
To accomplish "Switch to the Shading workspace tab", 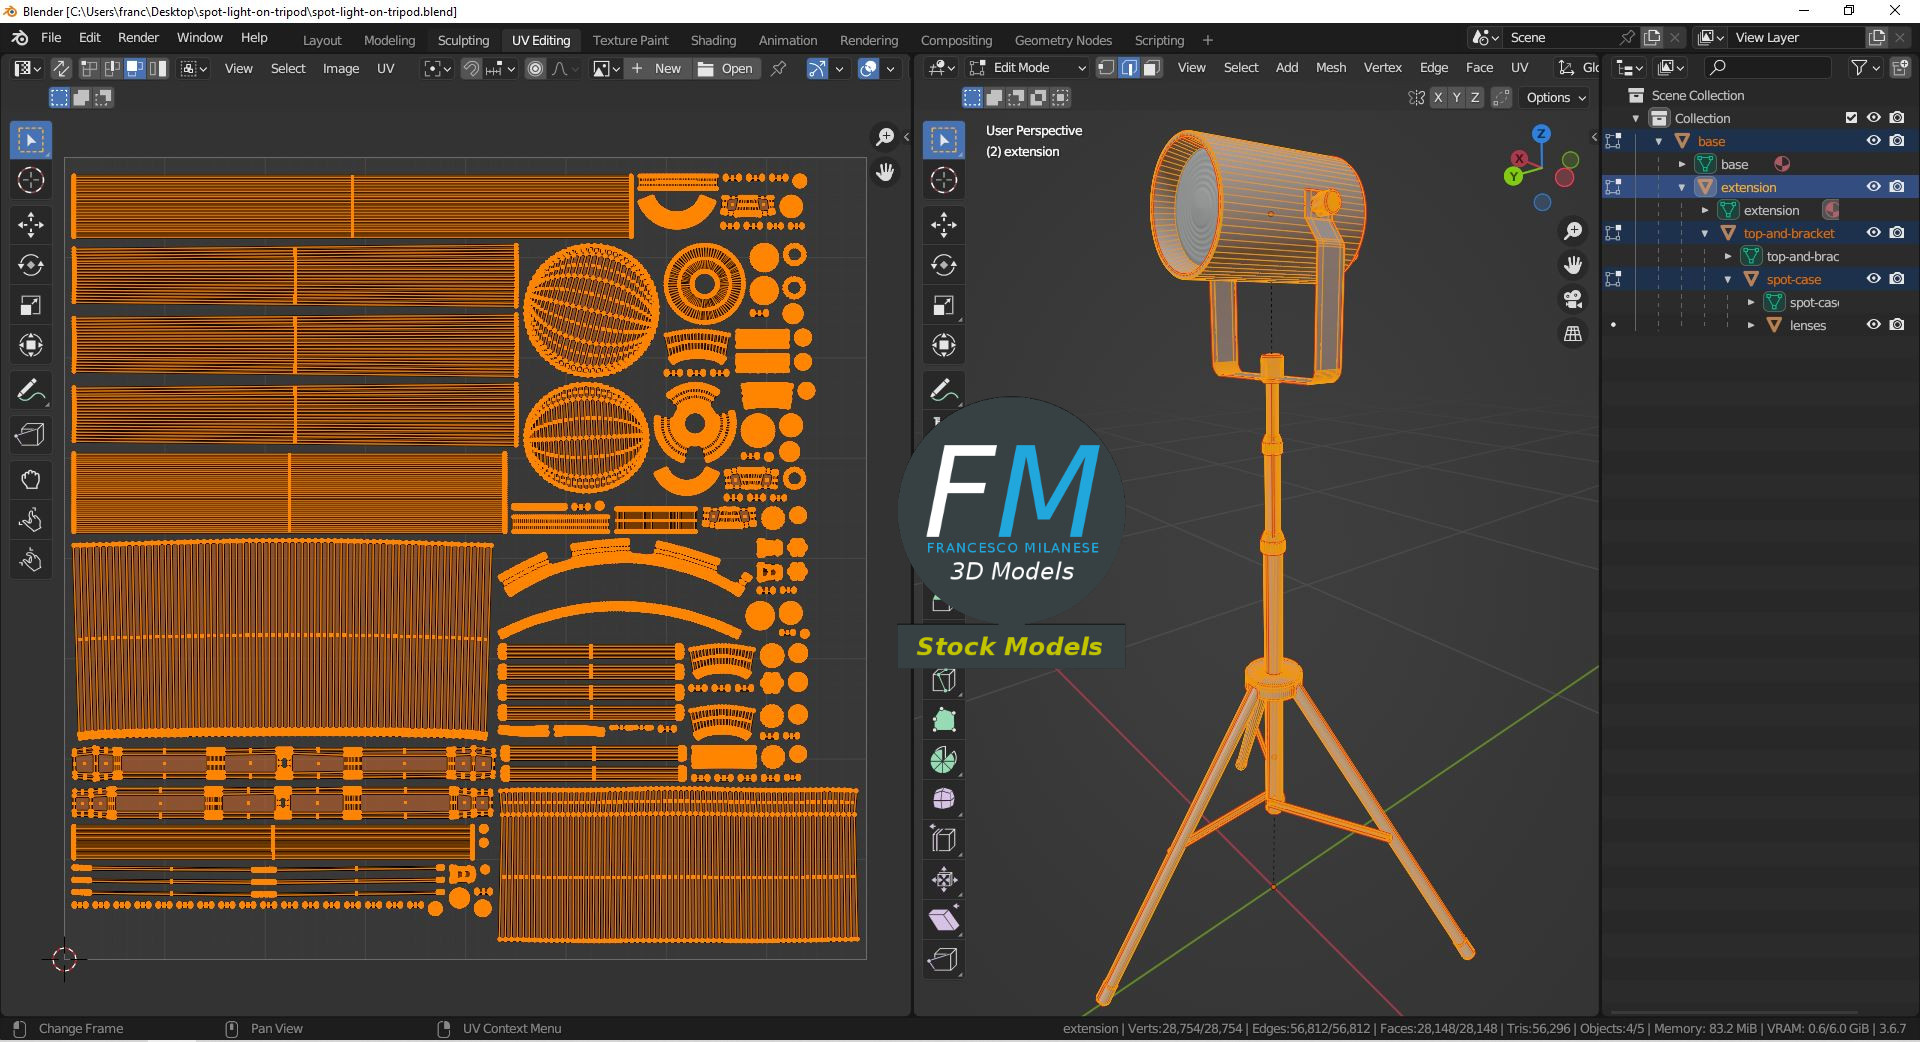I will click(x=713, y=40).
